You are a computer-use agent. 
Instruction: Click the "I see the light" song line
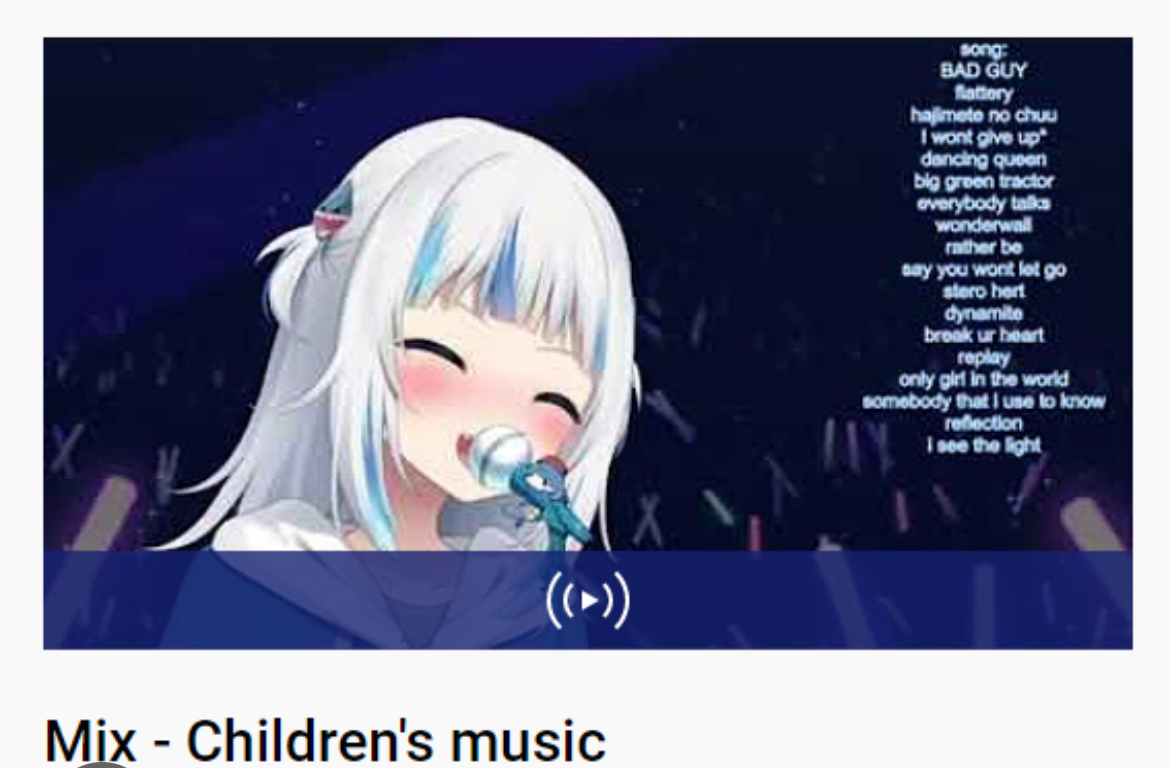click(983, 446)
